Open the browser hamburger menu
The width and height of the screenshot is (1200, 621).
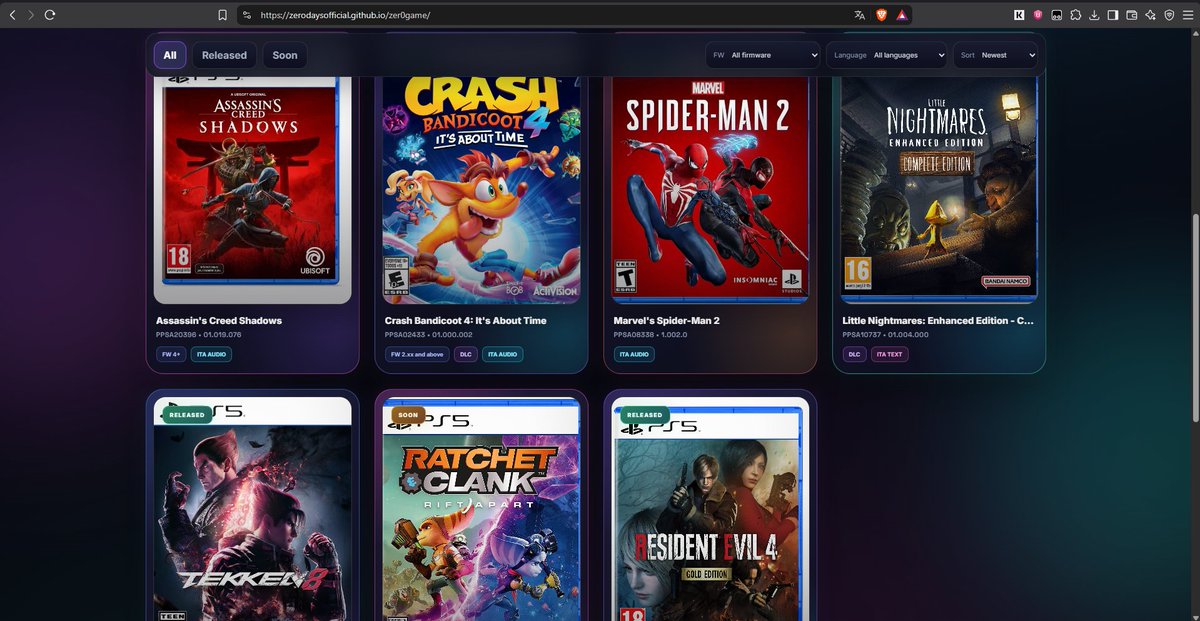pos(1188,15)
